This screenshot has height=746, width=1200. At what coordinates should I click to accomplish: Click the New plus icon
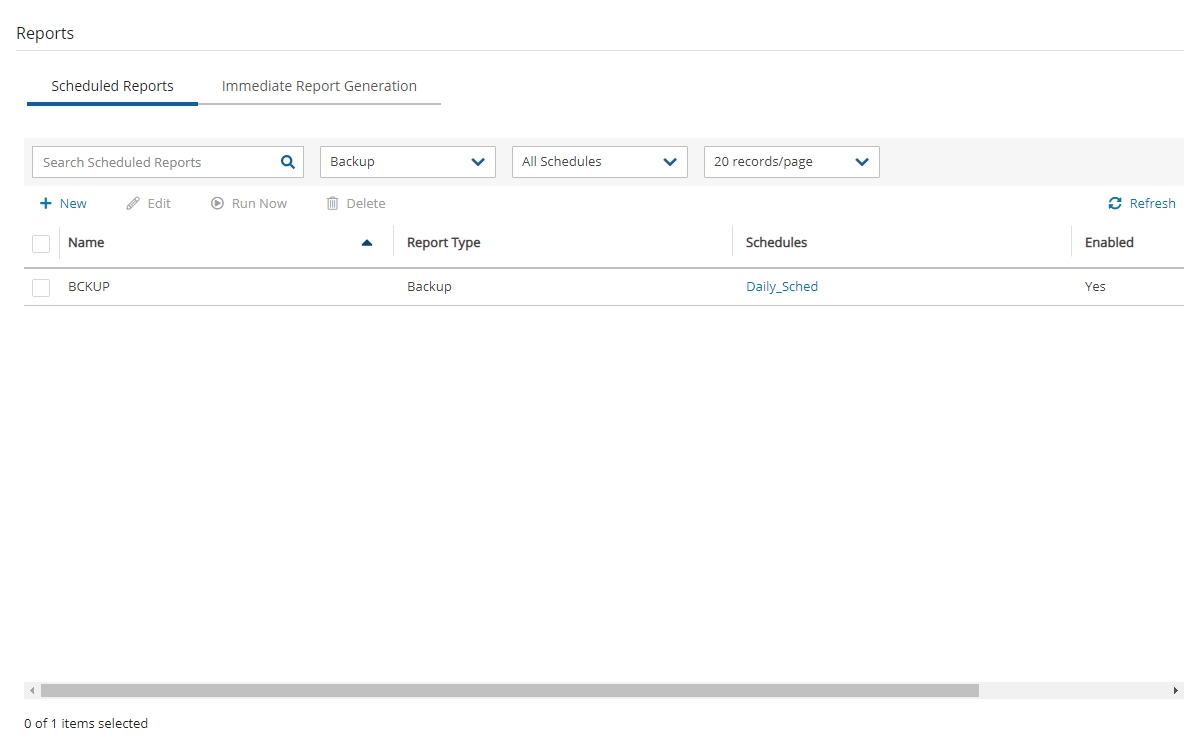(x=45, y=203)
